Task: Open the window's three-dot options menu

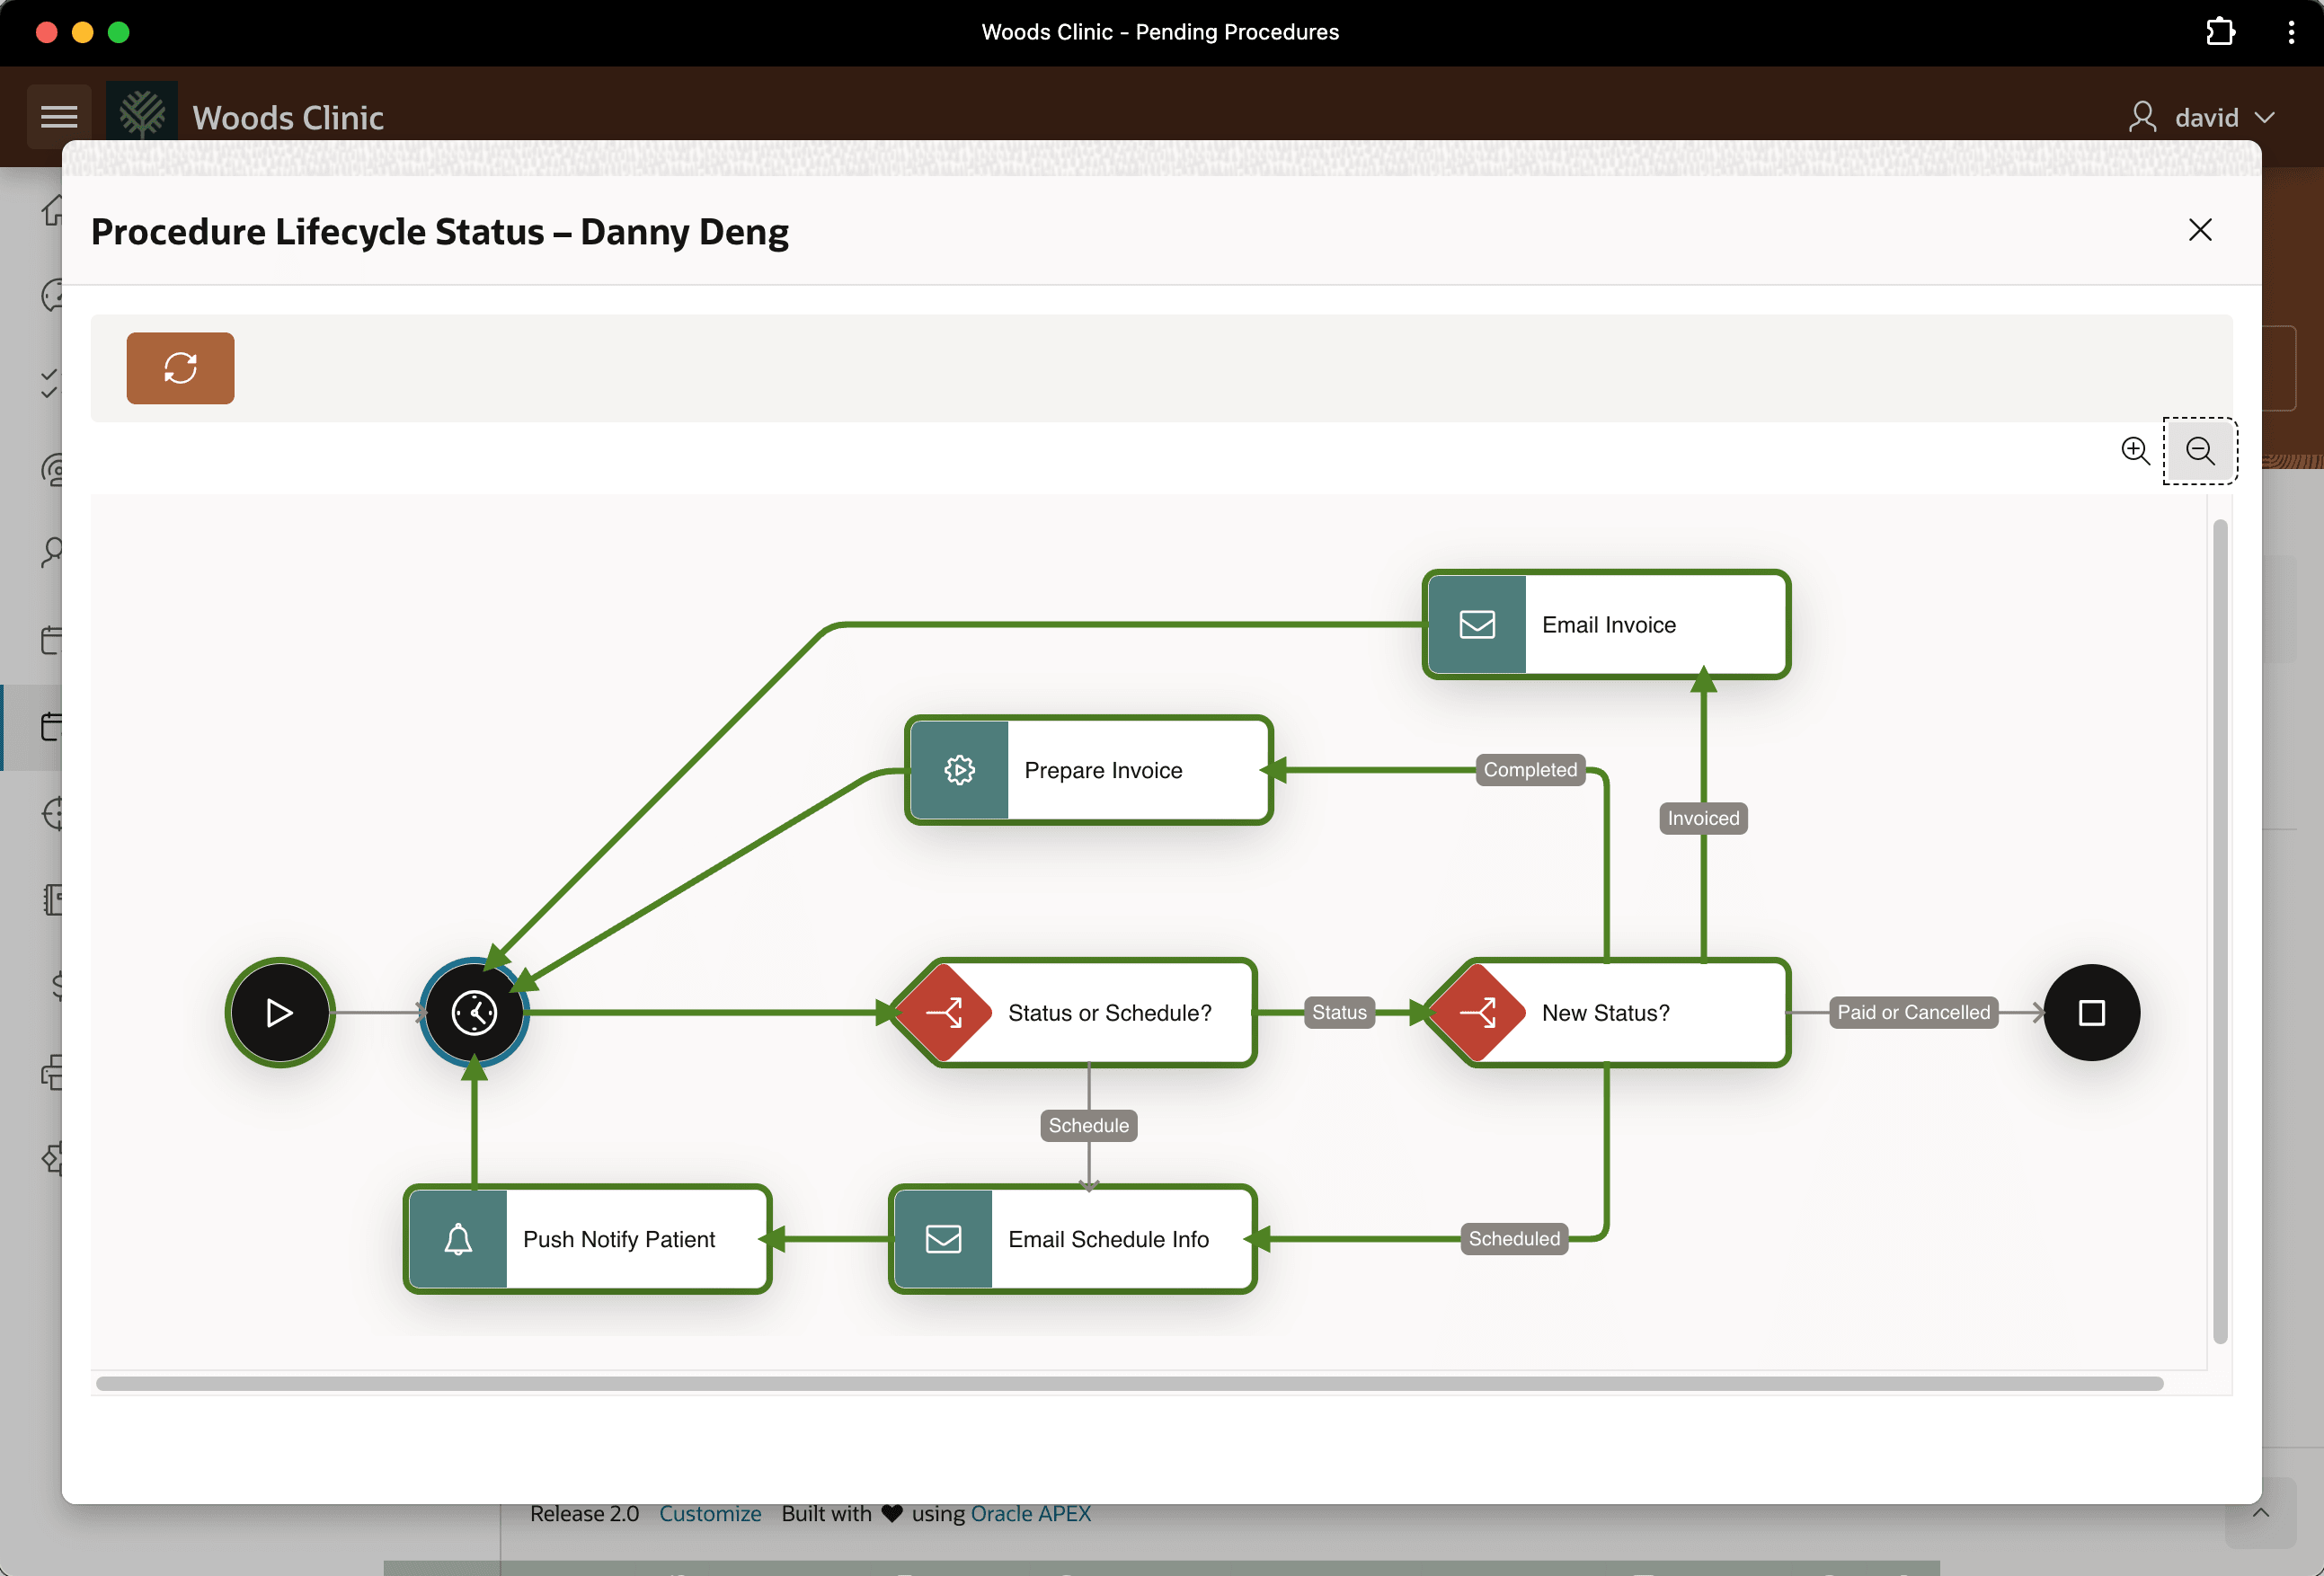Action: (2291, 32)
